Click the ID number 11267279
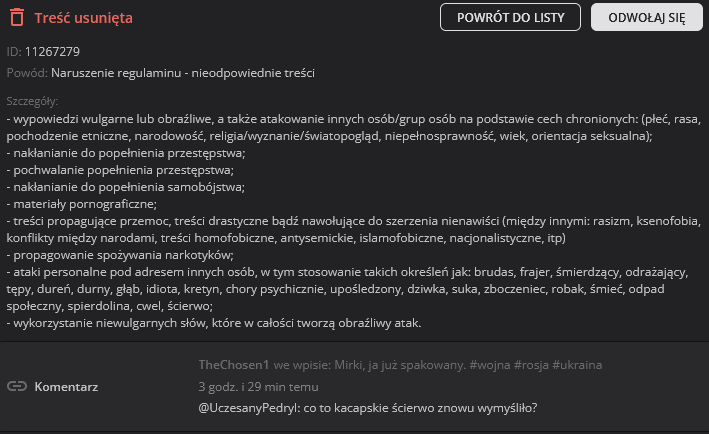 pos(53,51)
